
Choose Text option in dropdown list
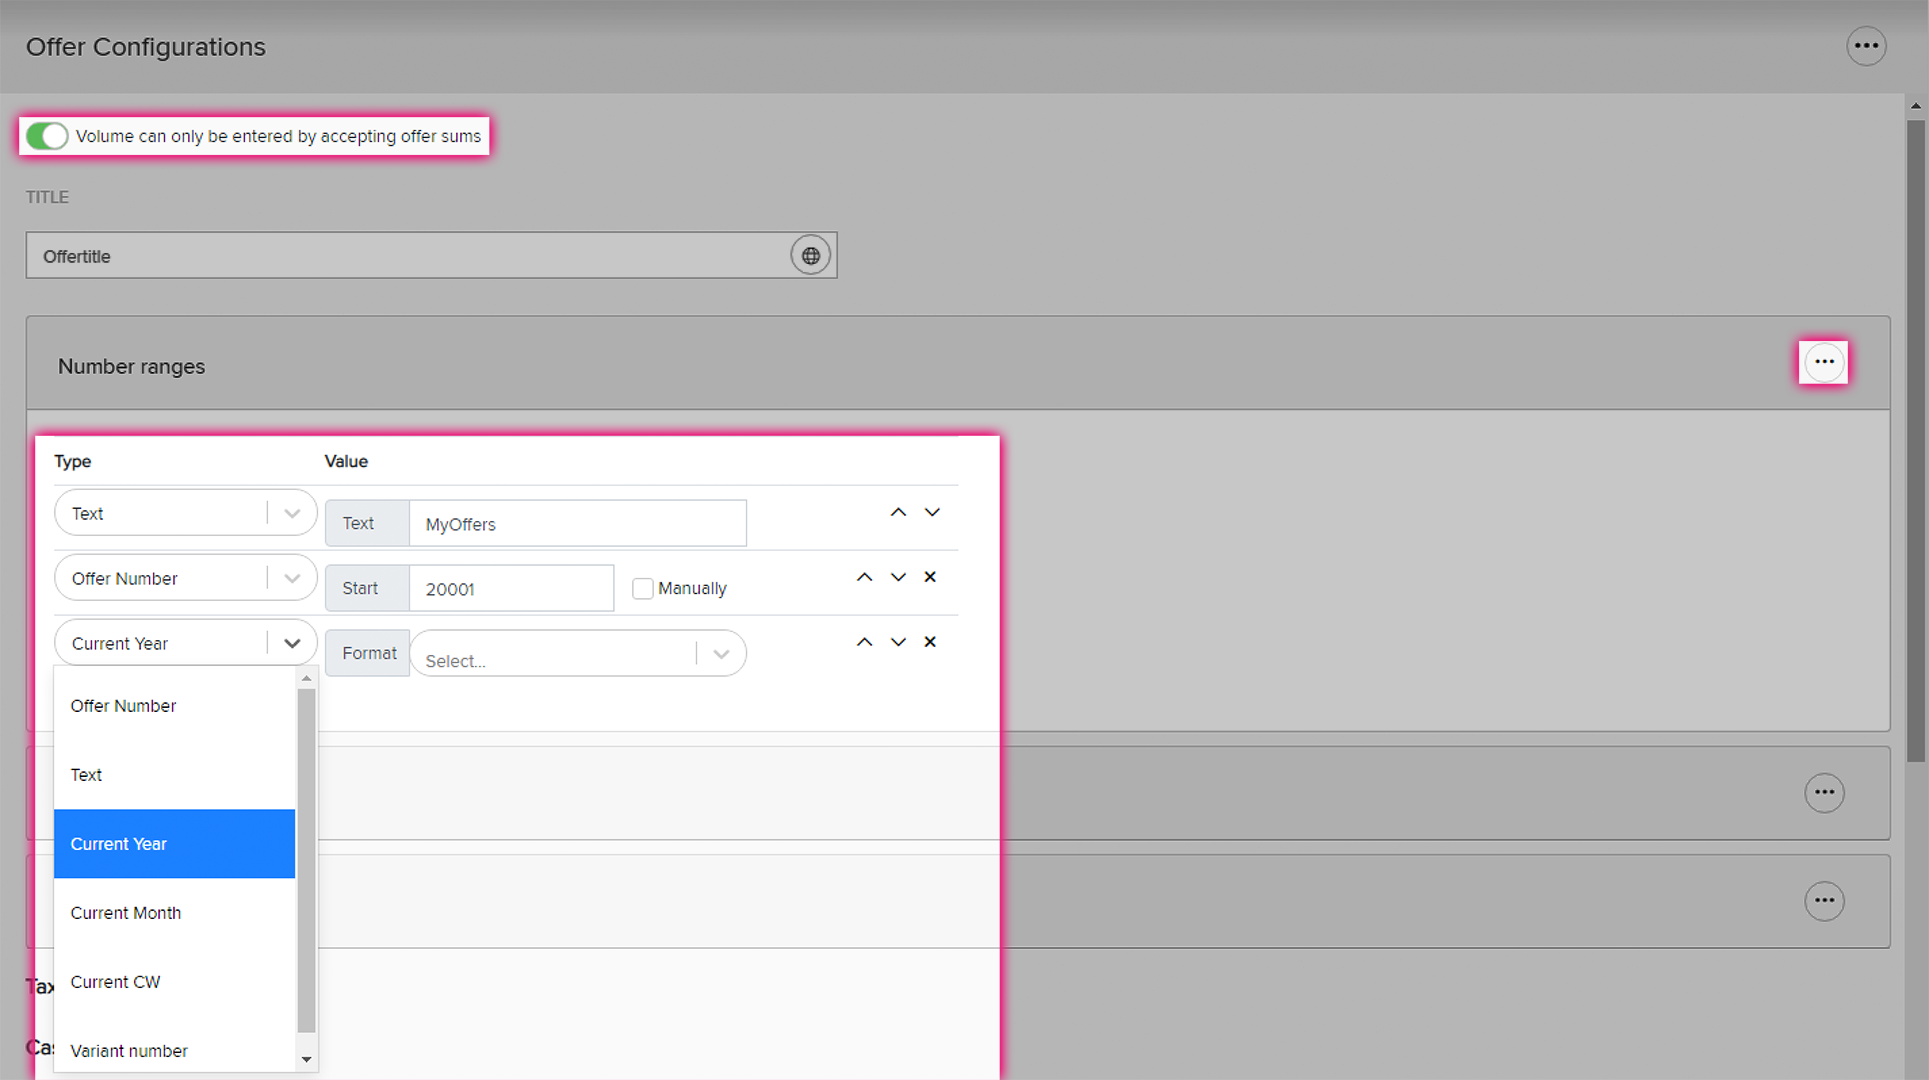pos(175,775)
